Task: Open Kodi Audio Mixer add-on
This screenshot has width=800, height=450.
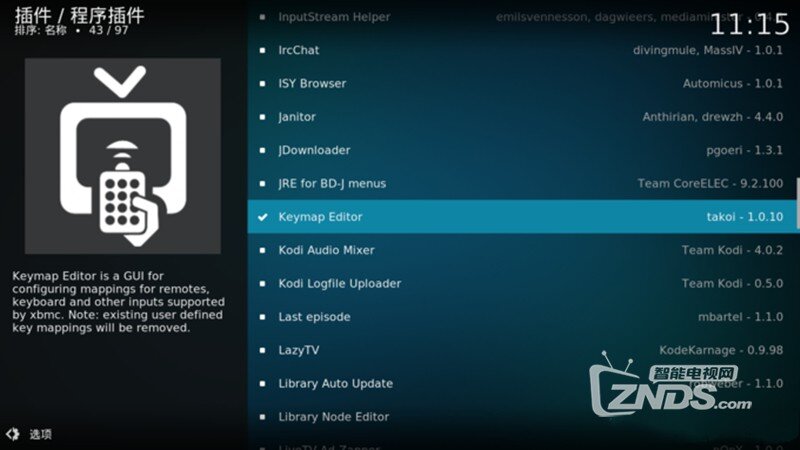Action: pyautogui.click(x=523, y=250)
